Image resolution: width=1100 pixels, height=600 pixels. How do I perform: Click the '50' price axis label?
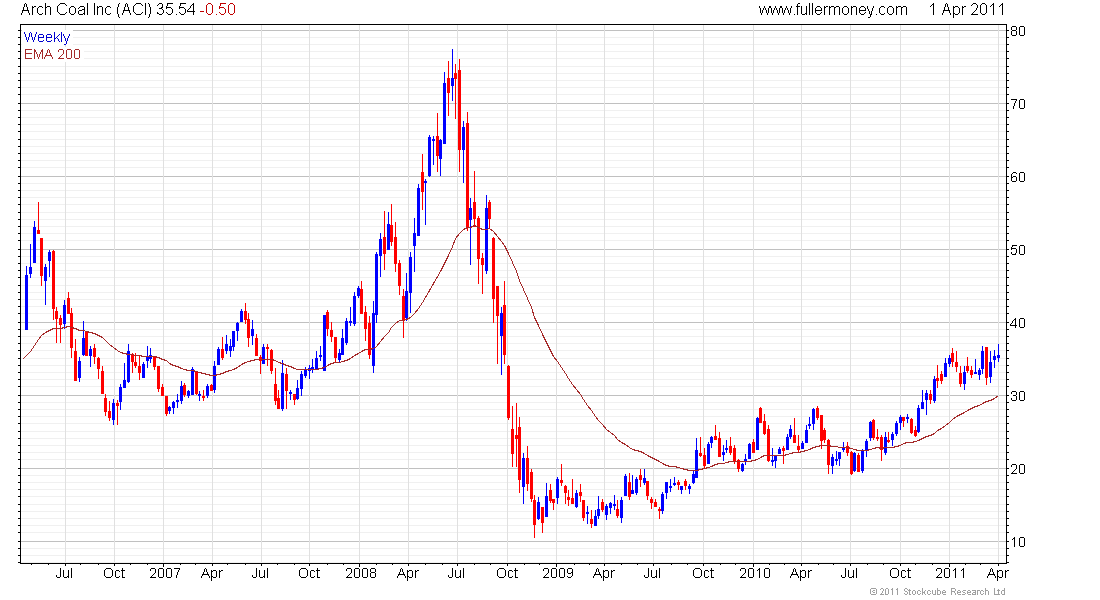pyautogui.click(x=1017, y=250)
